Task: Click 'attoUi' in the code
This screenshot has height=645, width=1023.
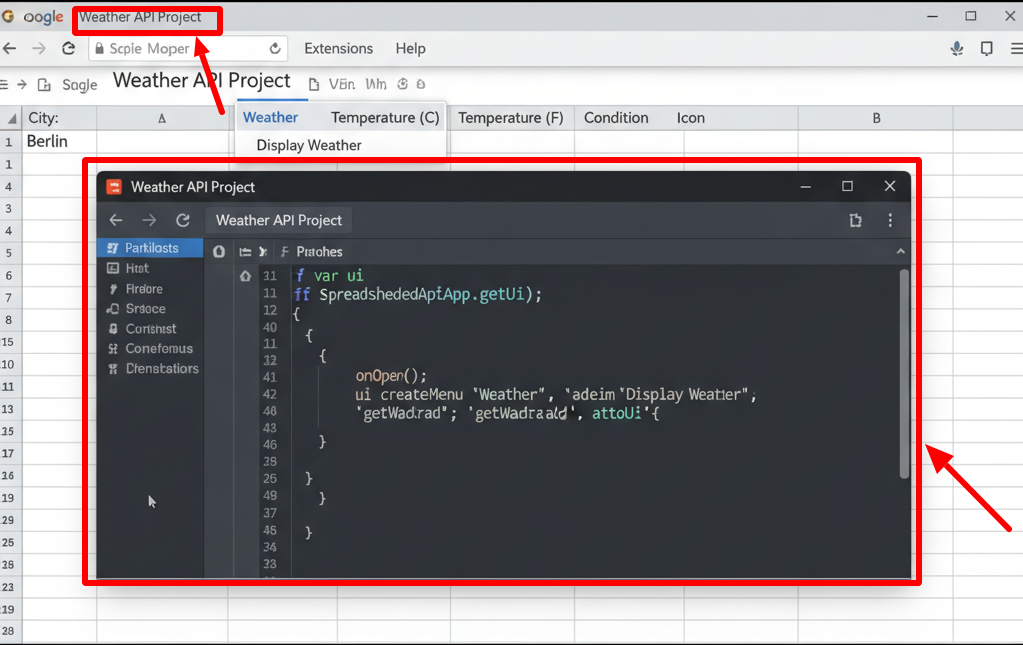Action: click(x=617, y=413)
